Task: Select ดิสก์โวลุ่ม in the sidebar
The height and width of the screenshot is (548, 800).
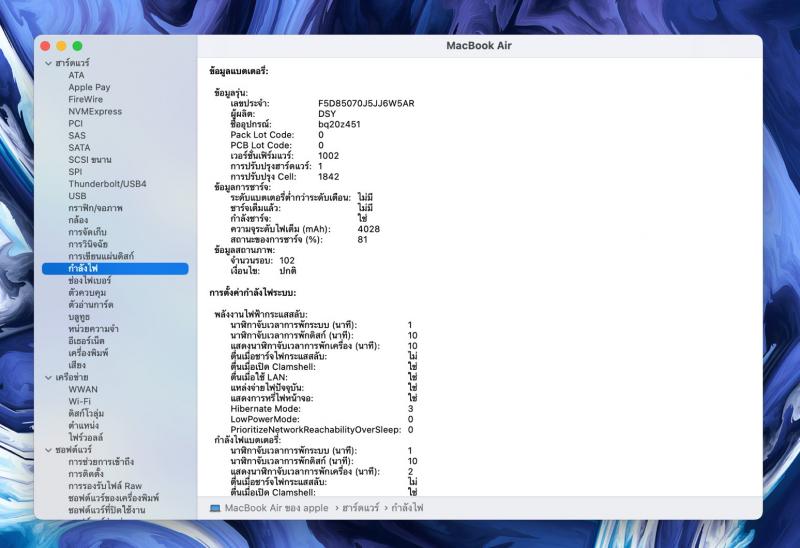Action: [x=86, y=413]
